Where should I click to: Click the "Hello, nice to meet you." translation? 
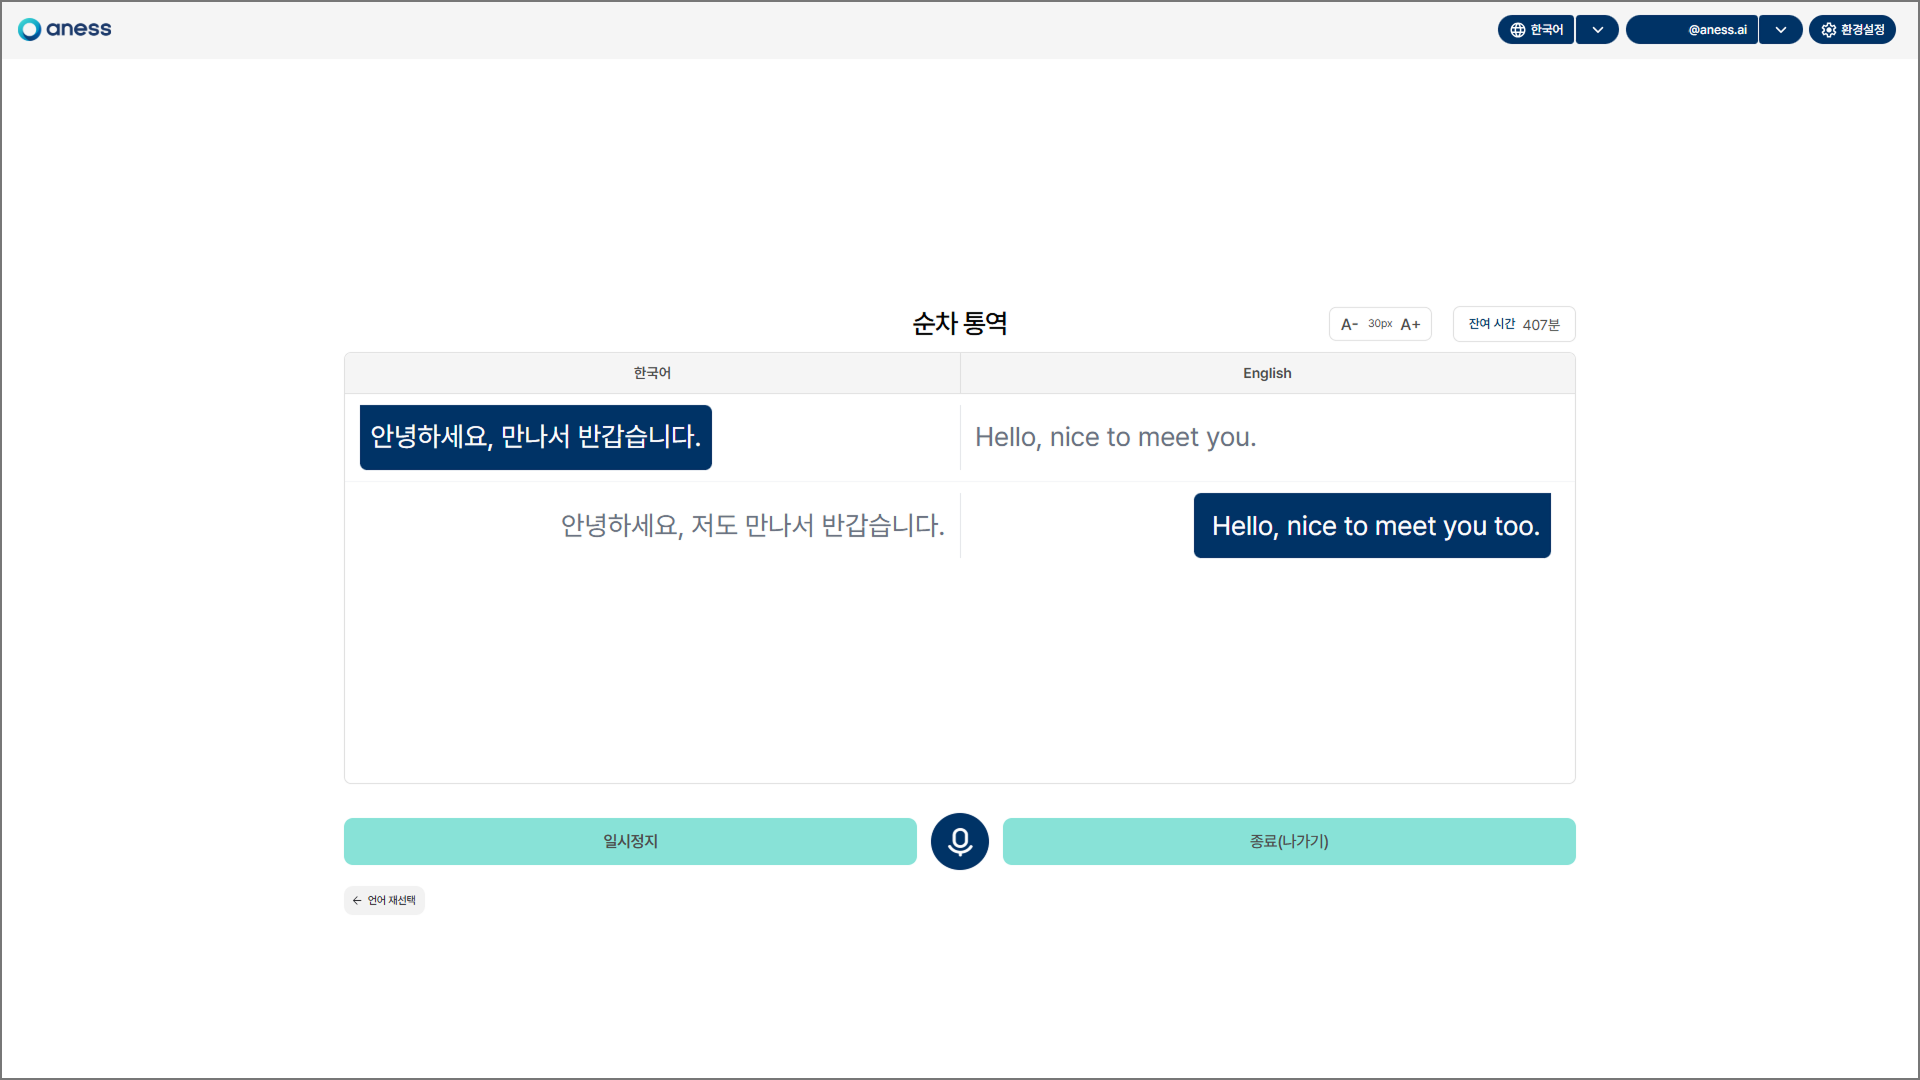point(1115,437)
